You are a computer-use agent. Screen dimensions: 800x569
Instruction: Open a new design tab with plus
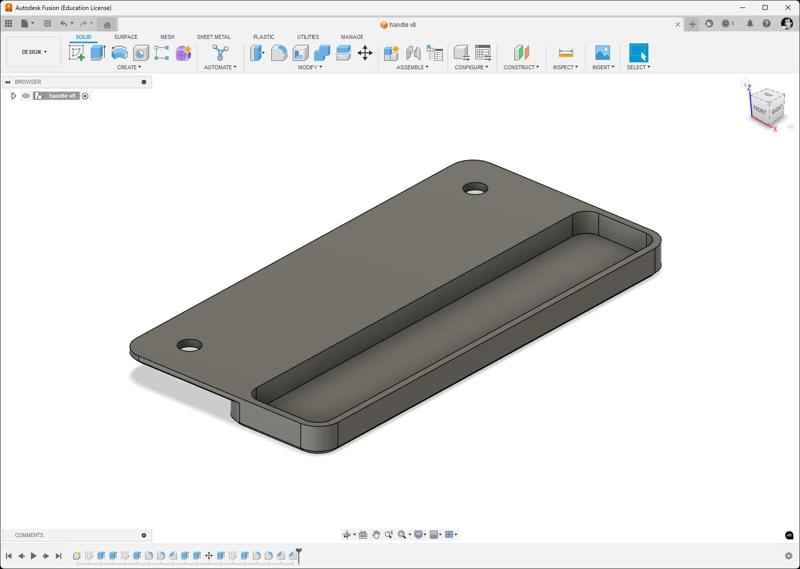click(x=692, y=24)
